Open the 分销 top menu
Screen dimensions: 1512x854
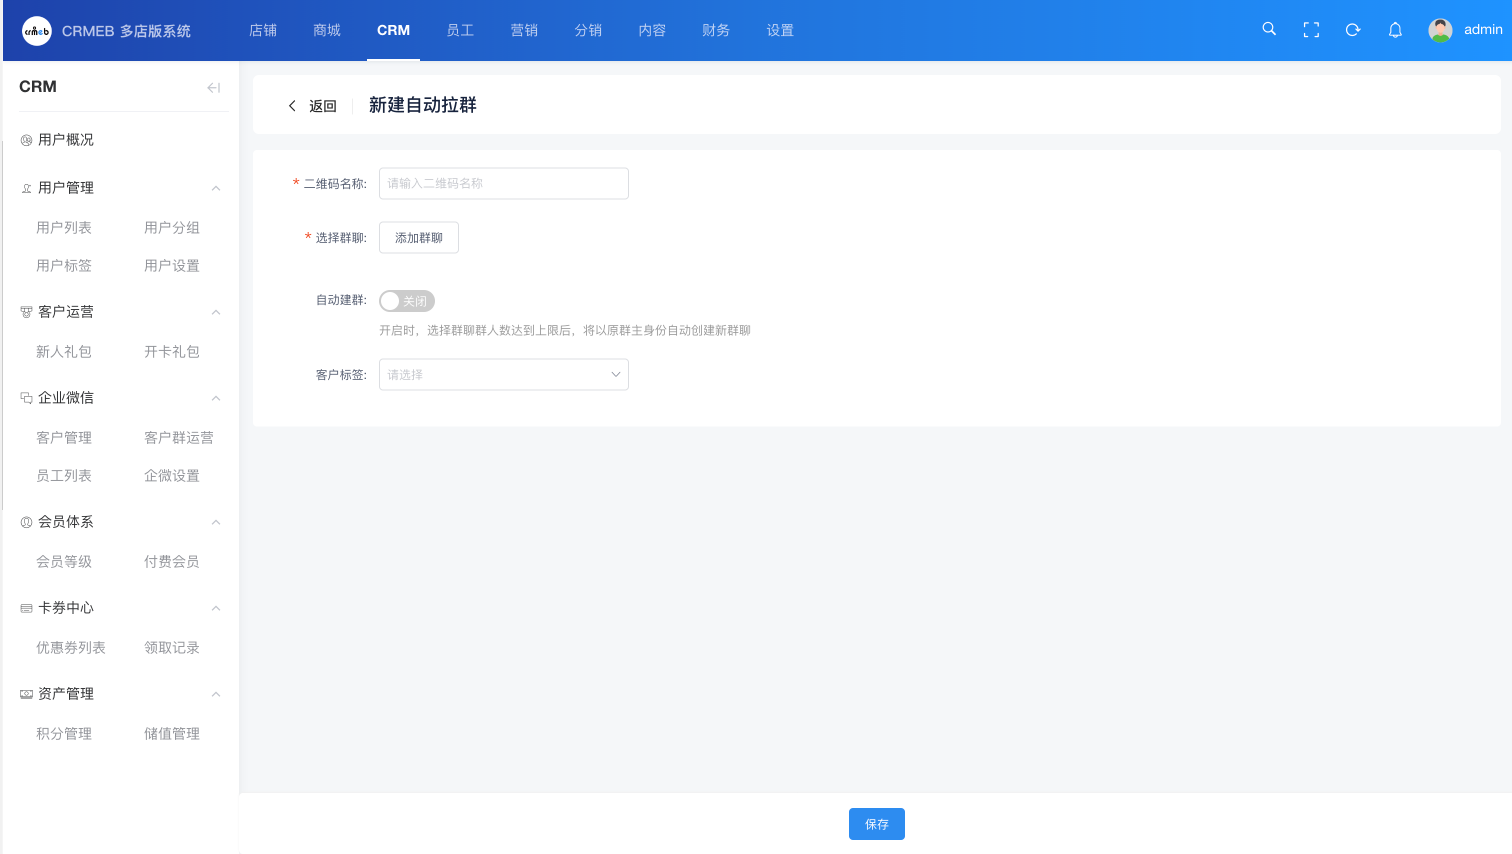coord(588,30)
